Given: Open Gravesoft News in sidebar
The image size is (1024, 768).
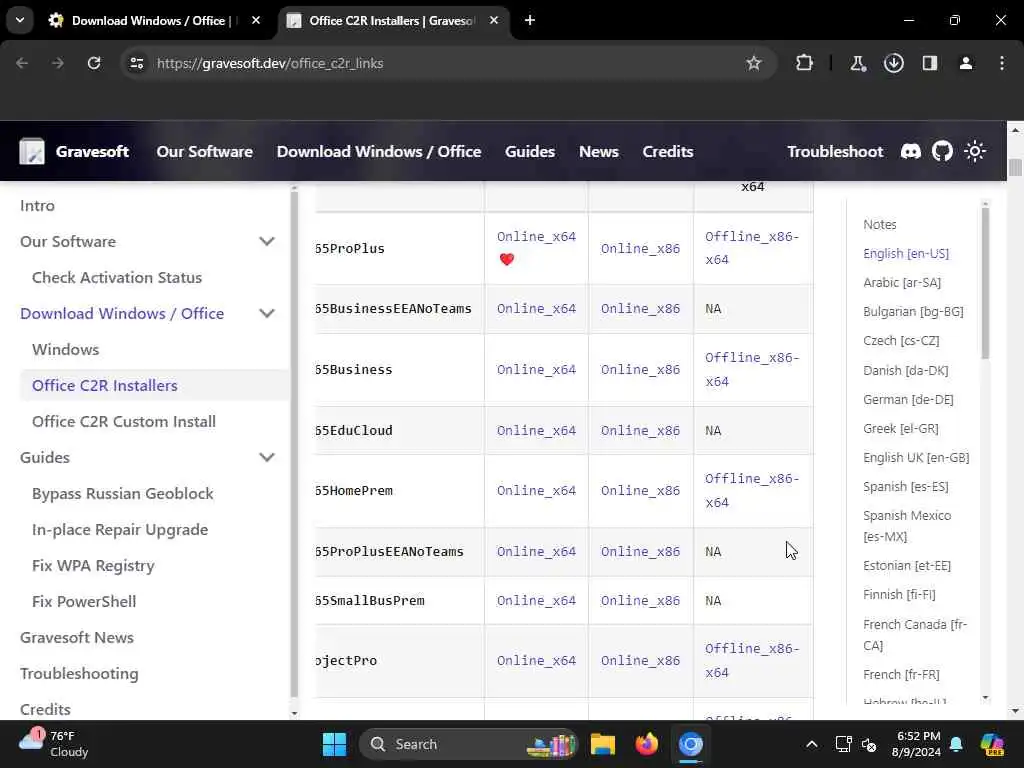Looking at the screenshot, I should point(76,637).
